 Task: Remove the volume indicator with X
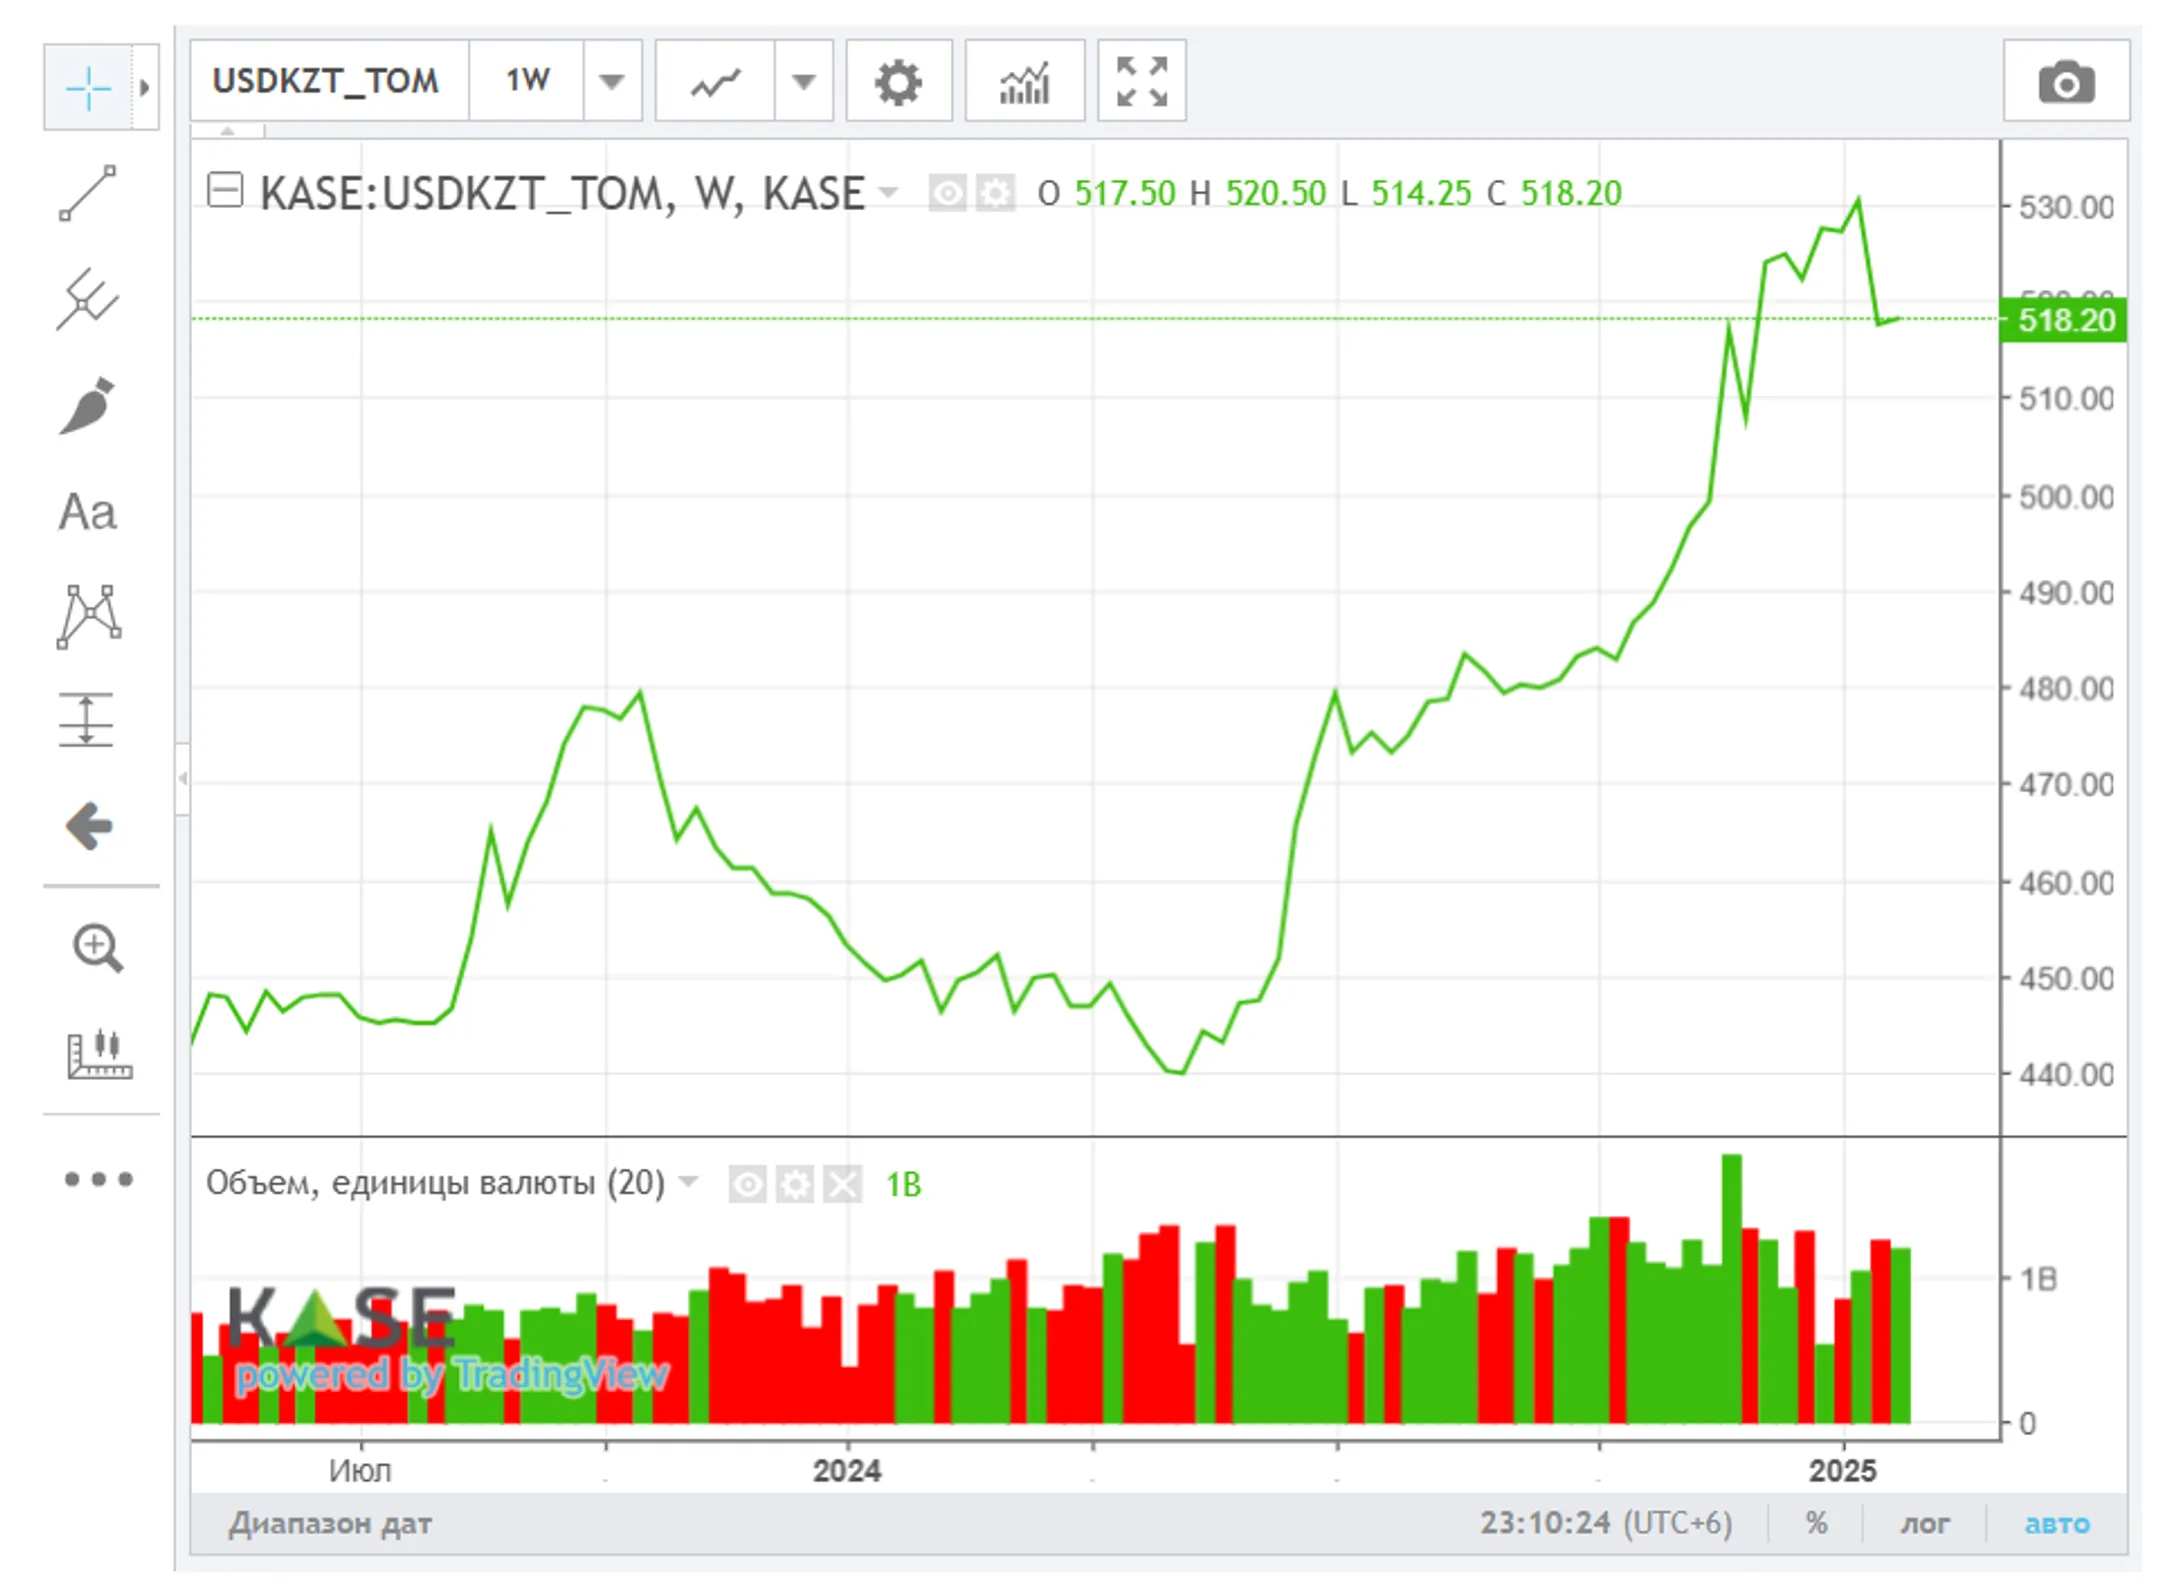[843, 1185]
